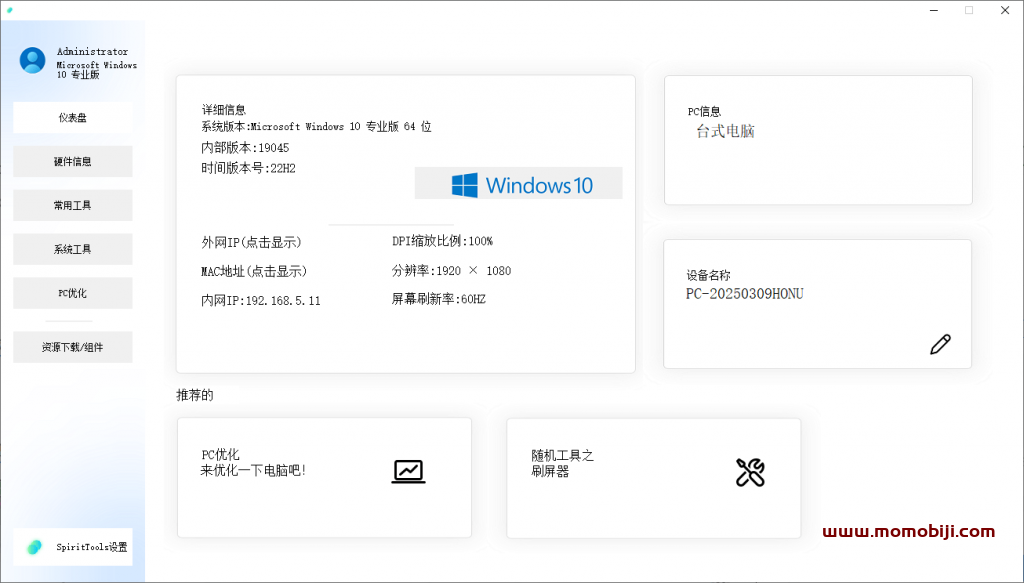Click the 内部版本:19045 text

[245, 148]
